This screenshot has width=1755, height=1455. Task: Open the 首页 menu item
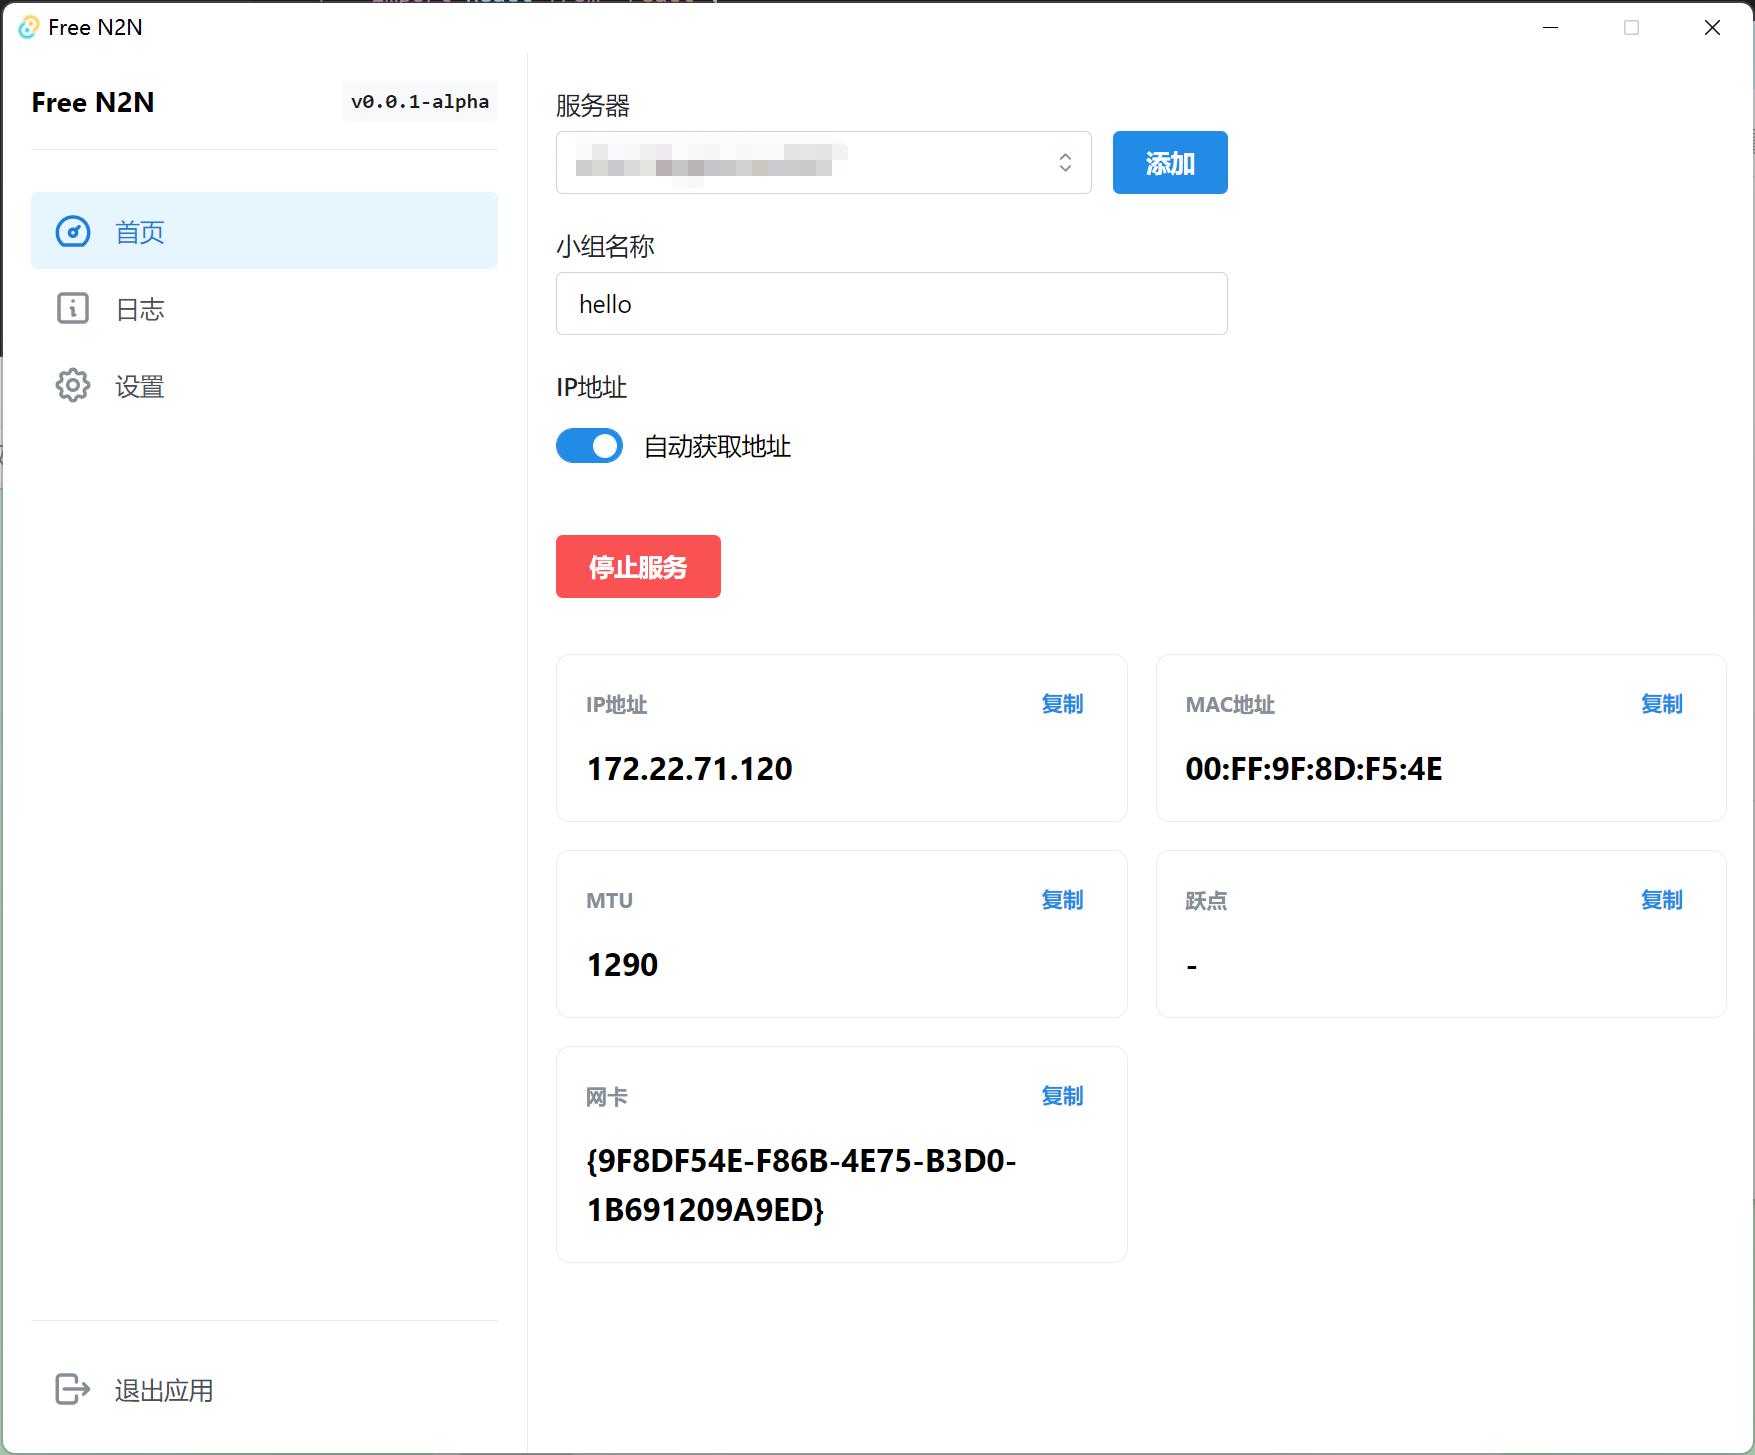[x=264, y=231]
